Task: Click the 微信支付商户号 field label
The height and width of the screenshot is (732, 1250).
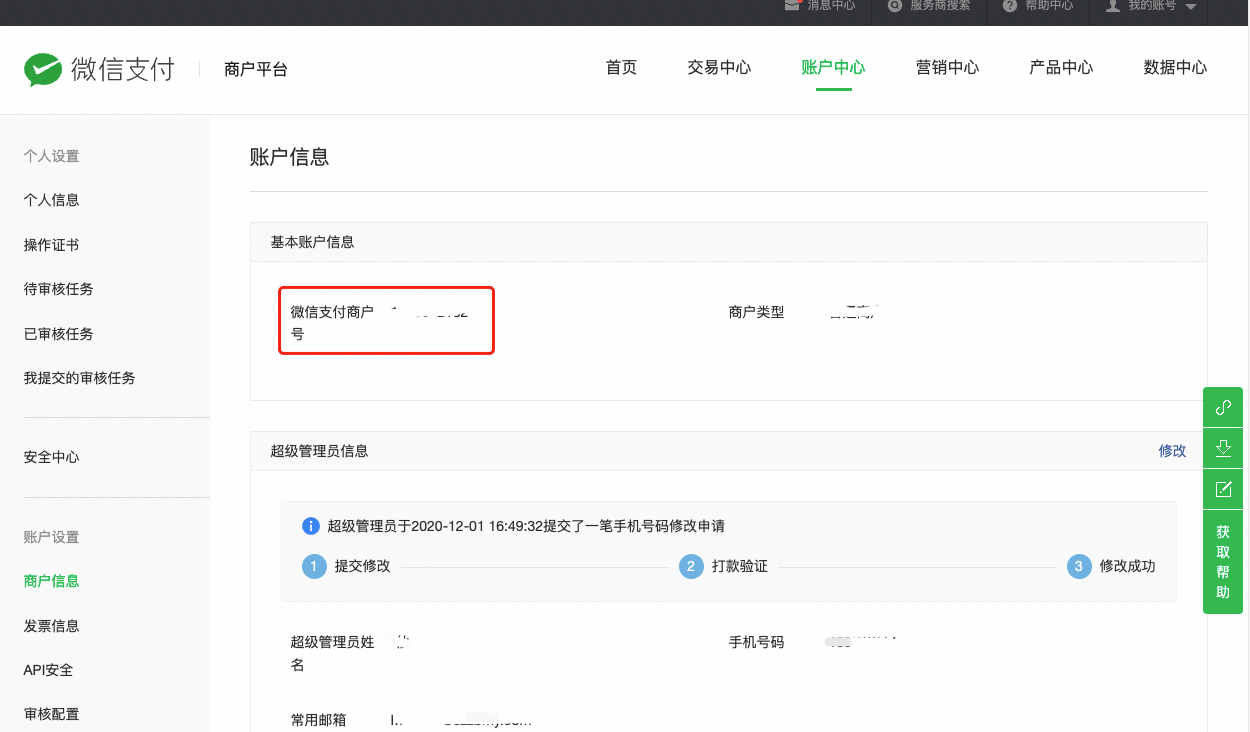Action: [332, 323]
